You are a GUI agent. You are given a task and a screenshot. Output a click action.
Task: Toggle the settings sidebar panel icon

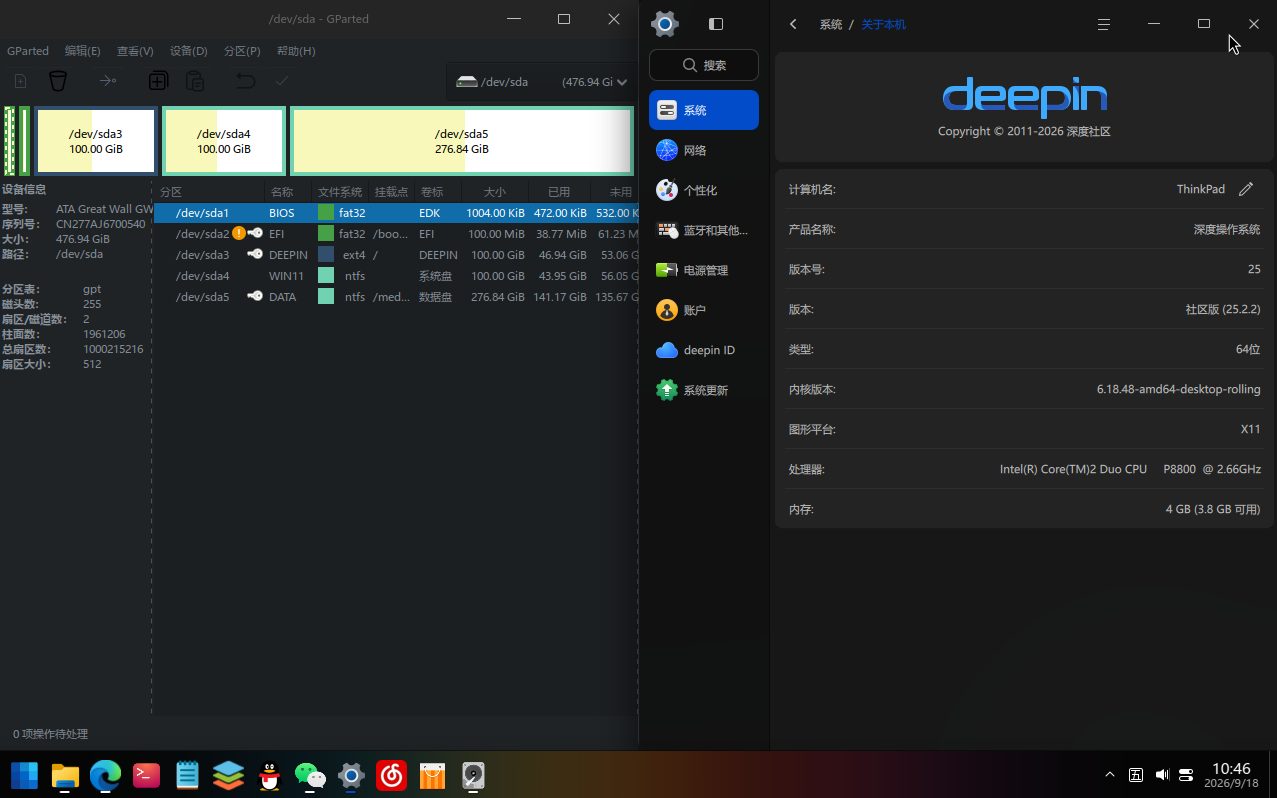pyautogui.click(x=716, y=24)
